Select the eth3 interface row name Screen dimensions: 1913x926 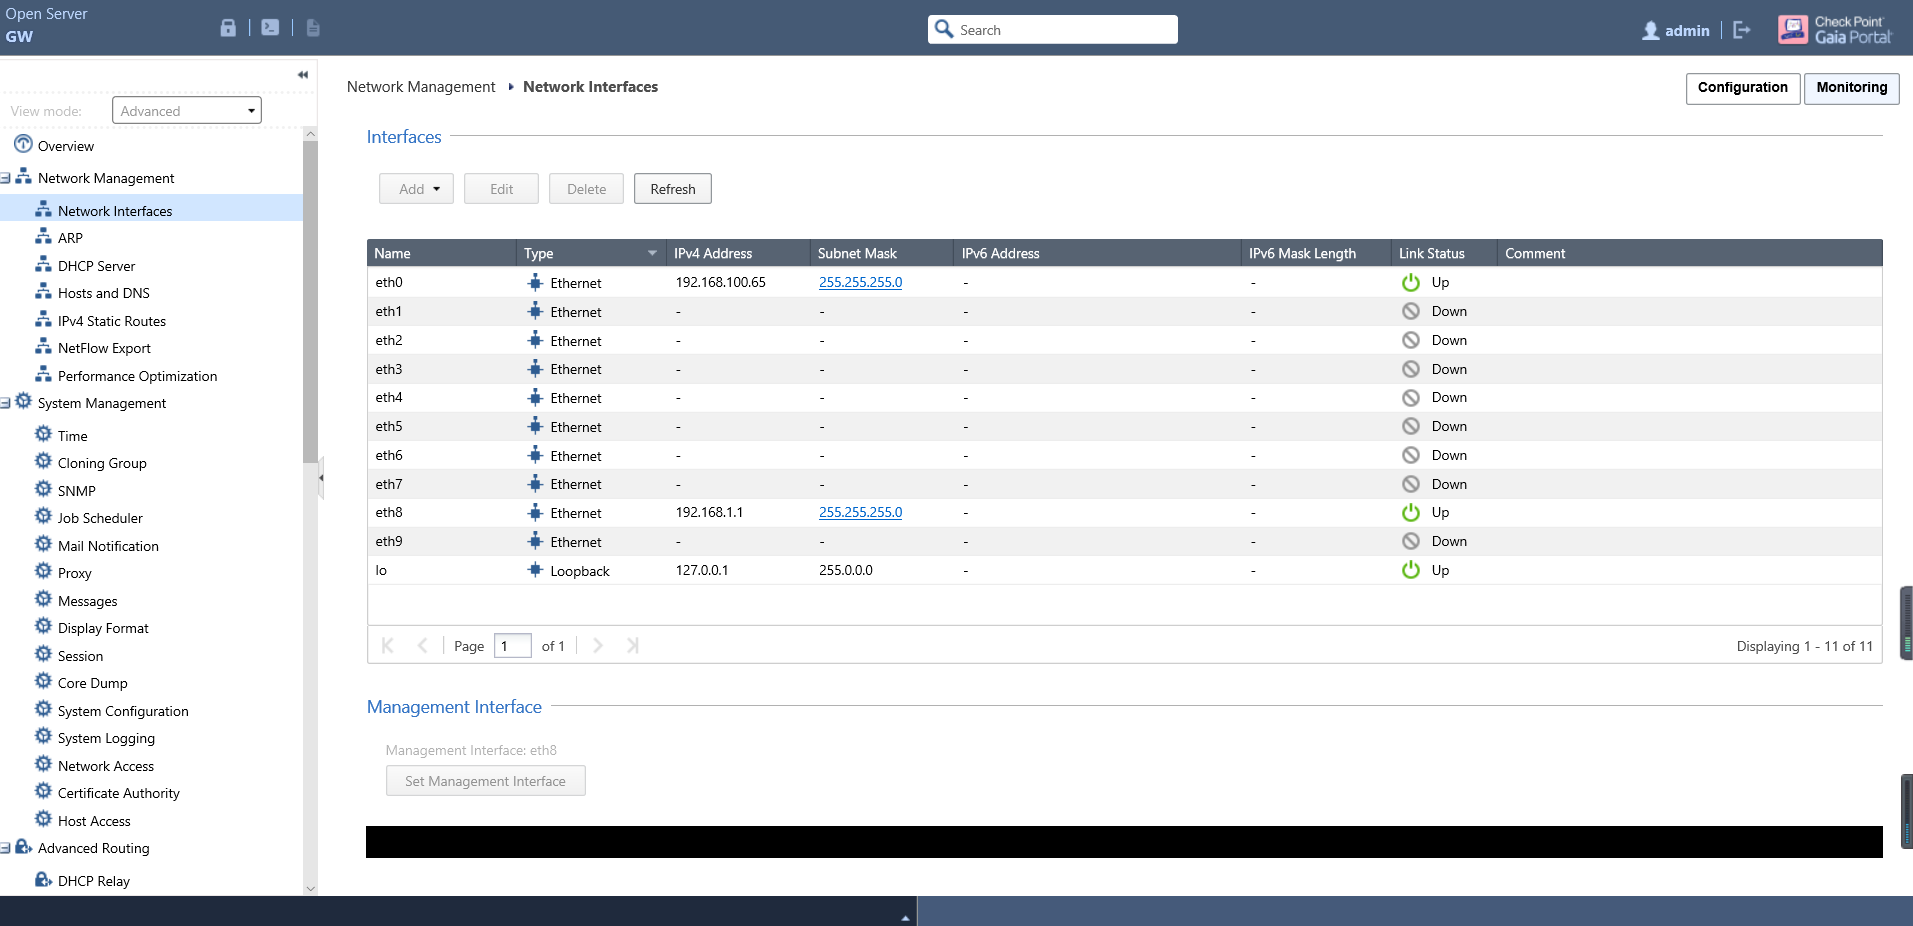[x=389, y=369]
